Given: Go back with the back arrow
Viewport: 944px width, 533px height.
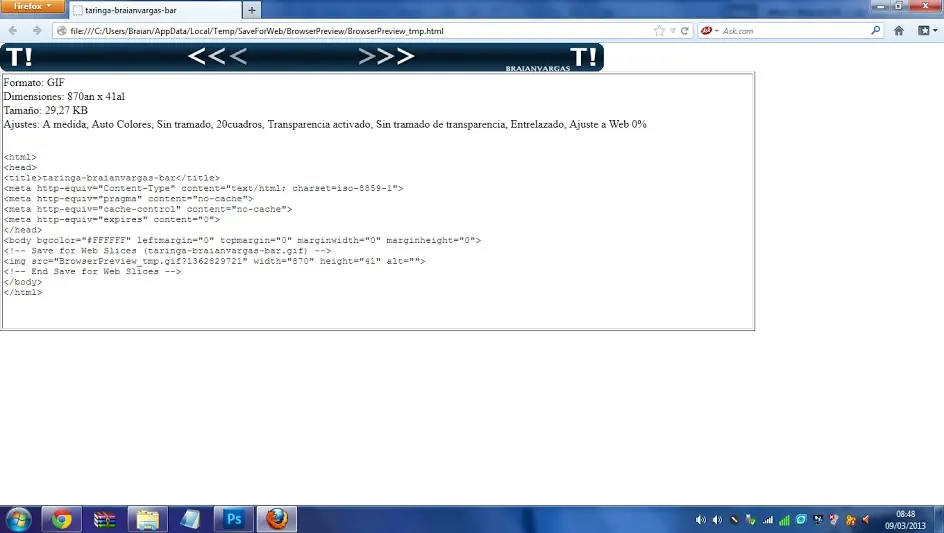Looking at the screenshot, I should (13, 31).
